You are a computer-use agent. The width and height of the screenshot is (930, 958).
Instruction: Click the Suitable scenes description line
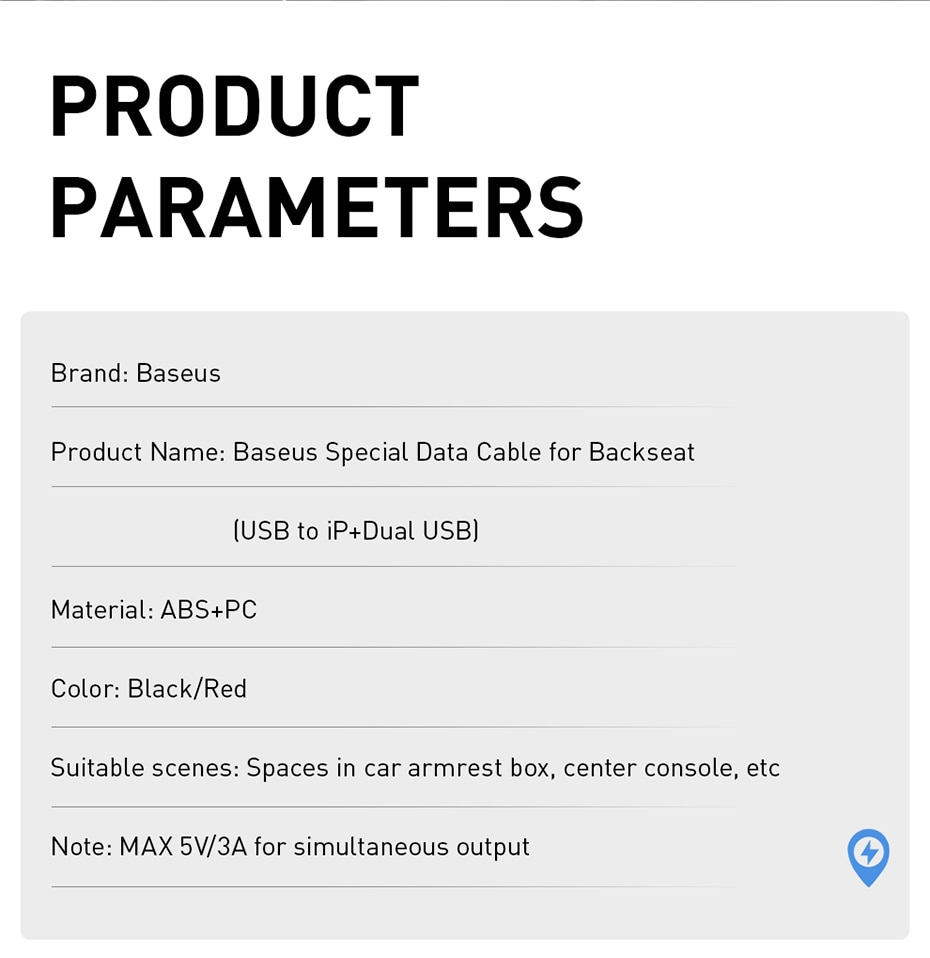tap(416, 768)
